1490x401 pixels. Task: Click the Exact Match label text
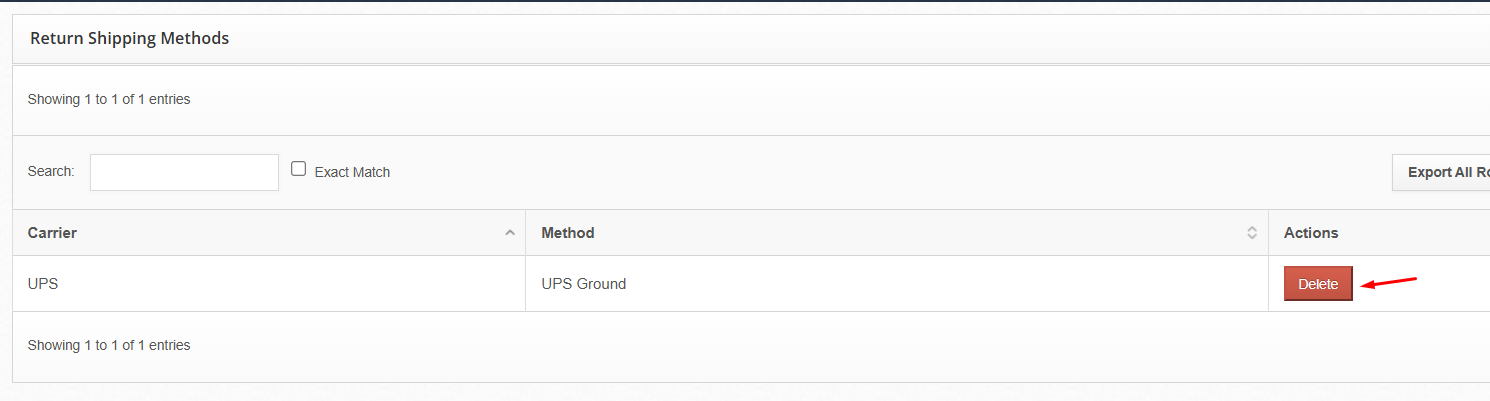click(x=352, y=172)
